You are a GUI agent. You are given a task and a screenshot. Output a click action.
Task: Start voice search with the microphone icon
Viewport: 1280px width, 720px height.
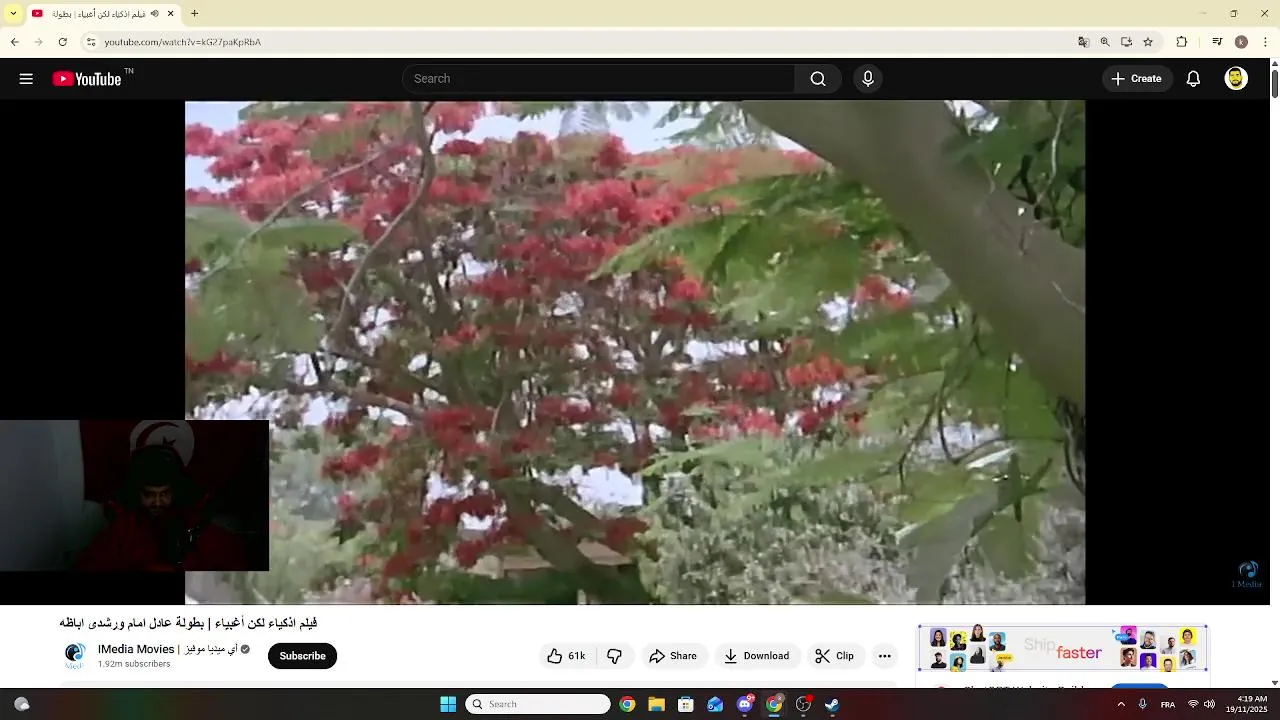point(868,79)
